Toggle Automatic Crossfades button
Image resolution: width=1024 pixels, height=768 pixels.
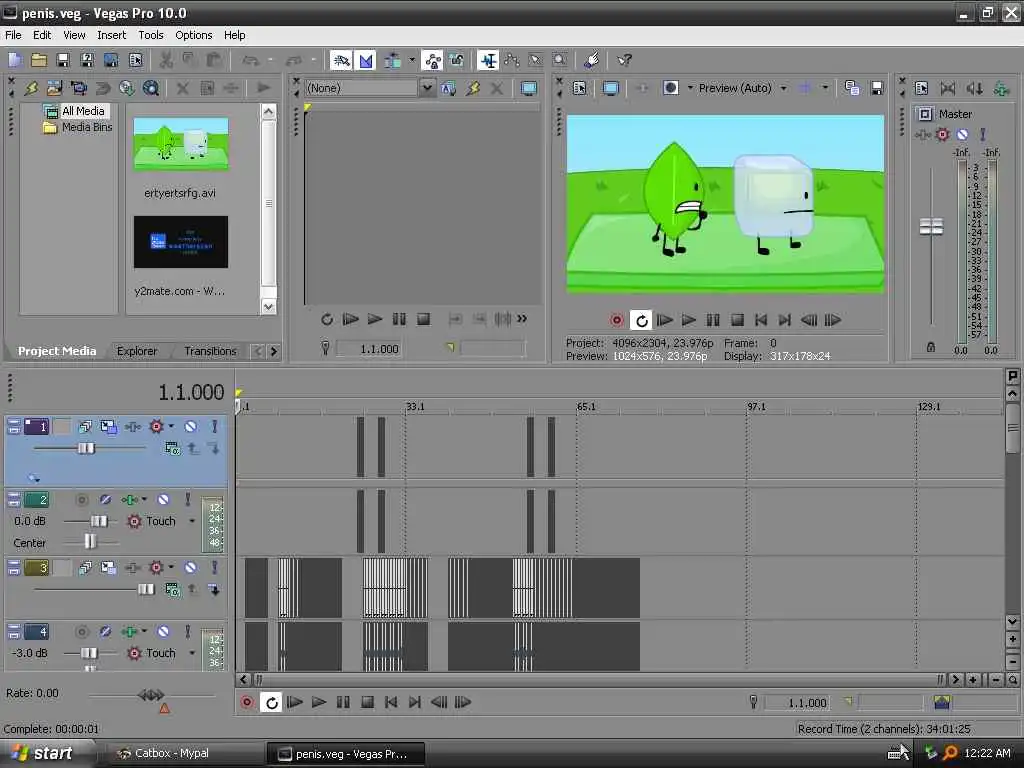[x=366, y=61]
